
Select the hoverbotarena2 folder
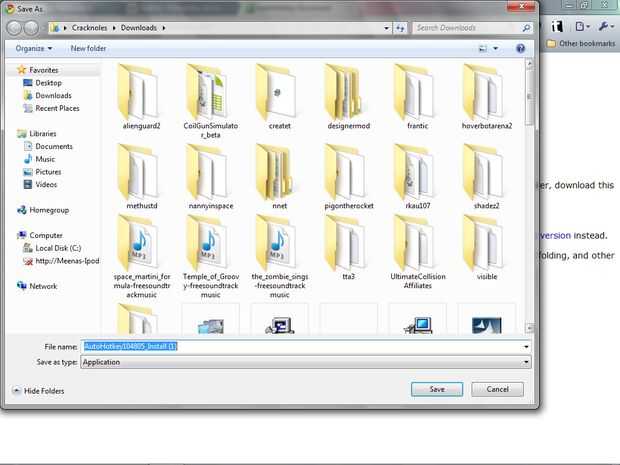[x=487, y=97]
